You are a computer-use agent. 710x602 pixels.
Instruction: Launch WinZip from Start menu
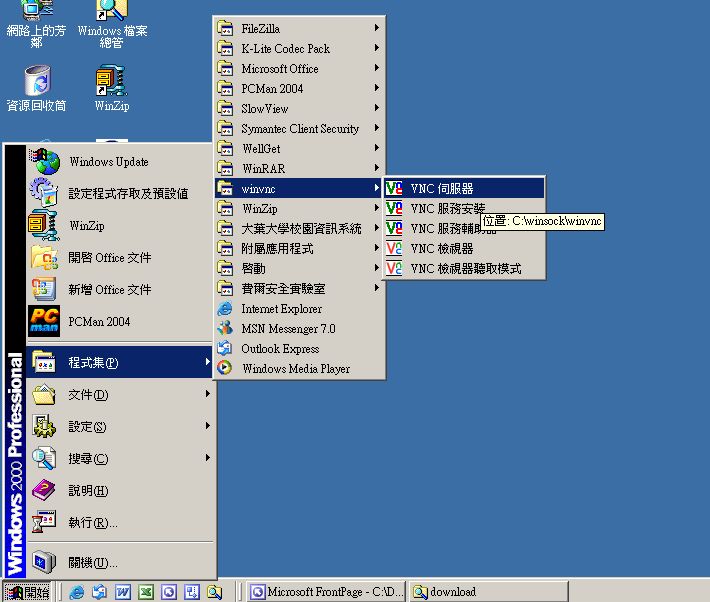click(120, 226)
